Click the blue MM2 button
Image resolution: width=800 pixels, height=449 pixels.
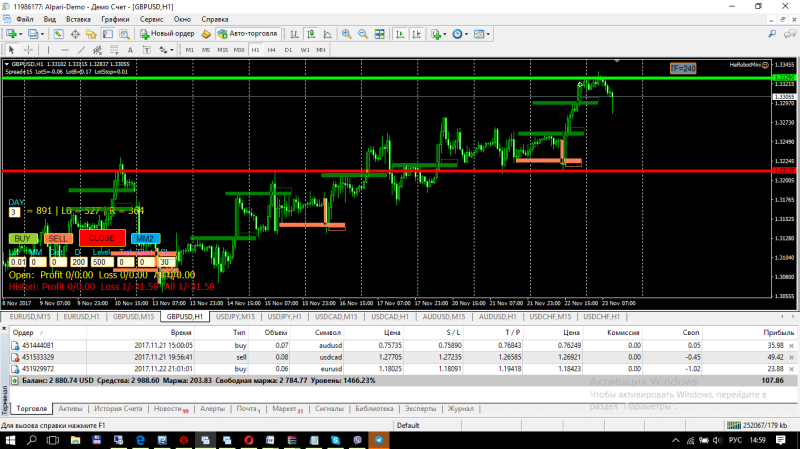(145, 238)
